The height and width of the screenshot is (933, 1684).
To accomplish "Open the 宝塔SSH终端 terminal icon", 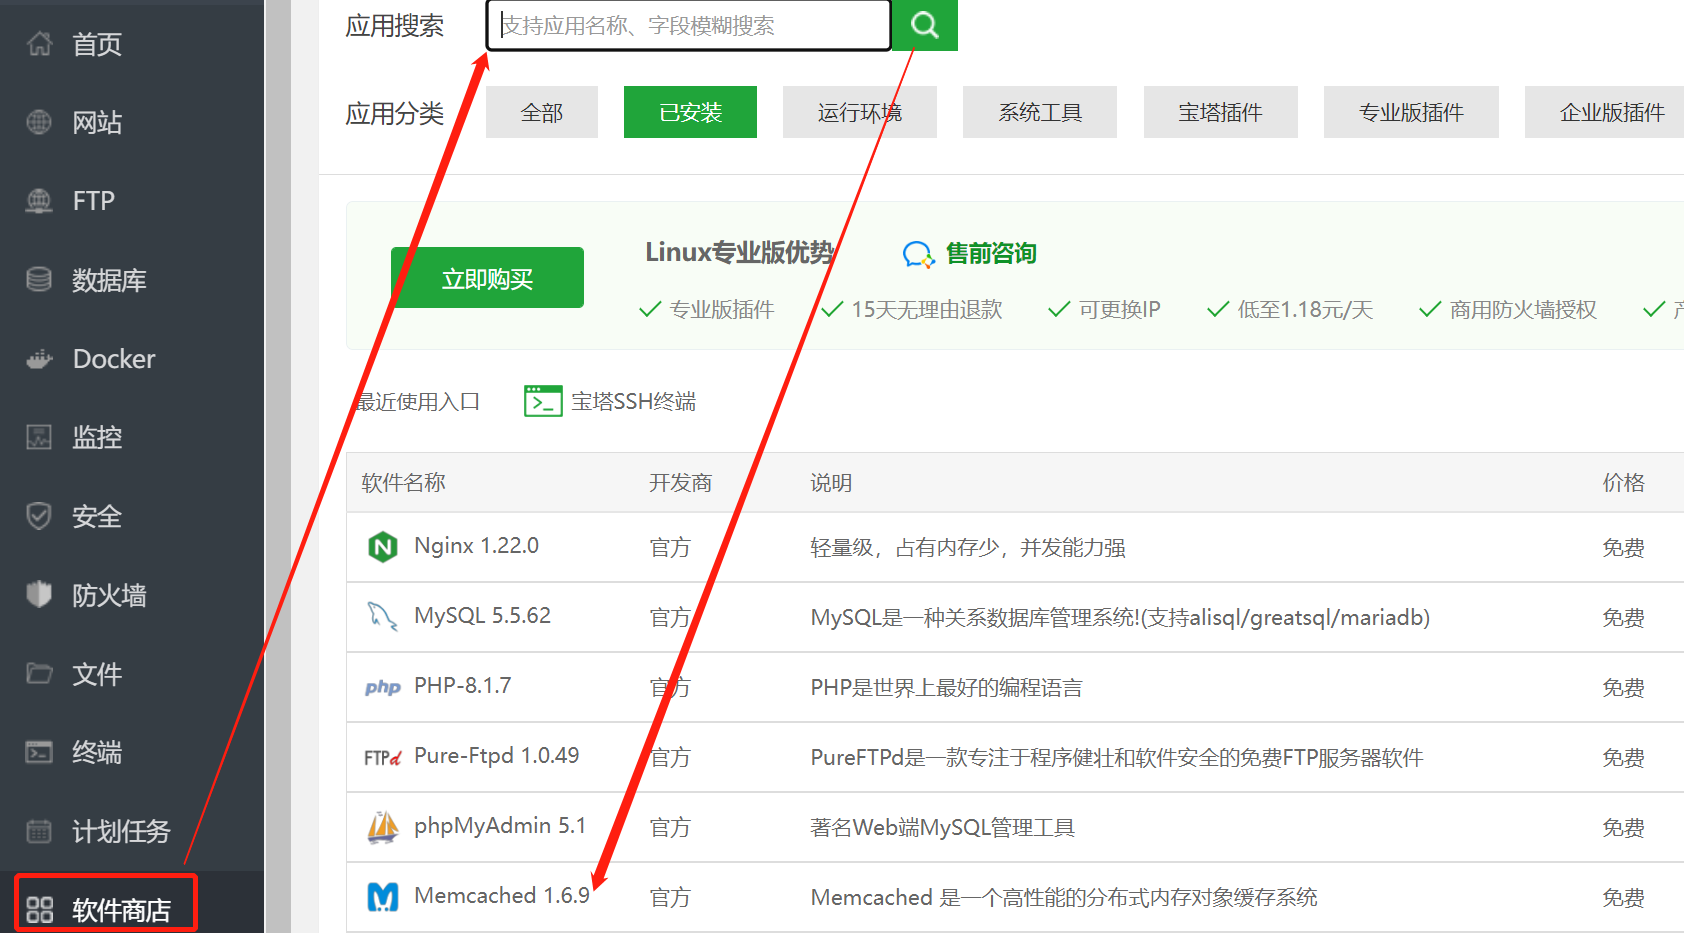I will [x=543, y=400].
